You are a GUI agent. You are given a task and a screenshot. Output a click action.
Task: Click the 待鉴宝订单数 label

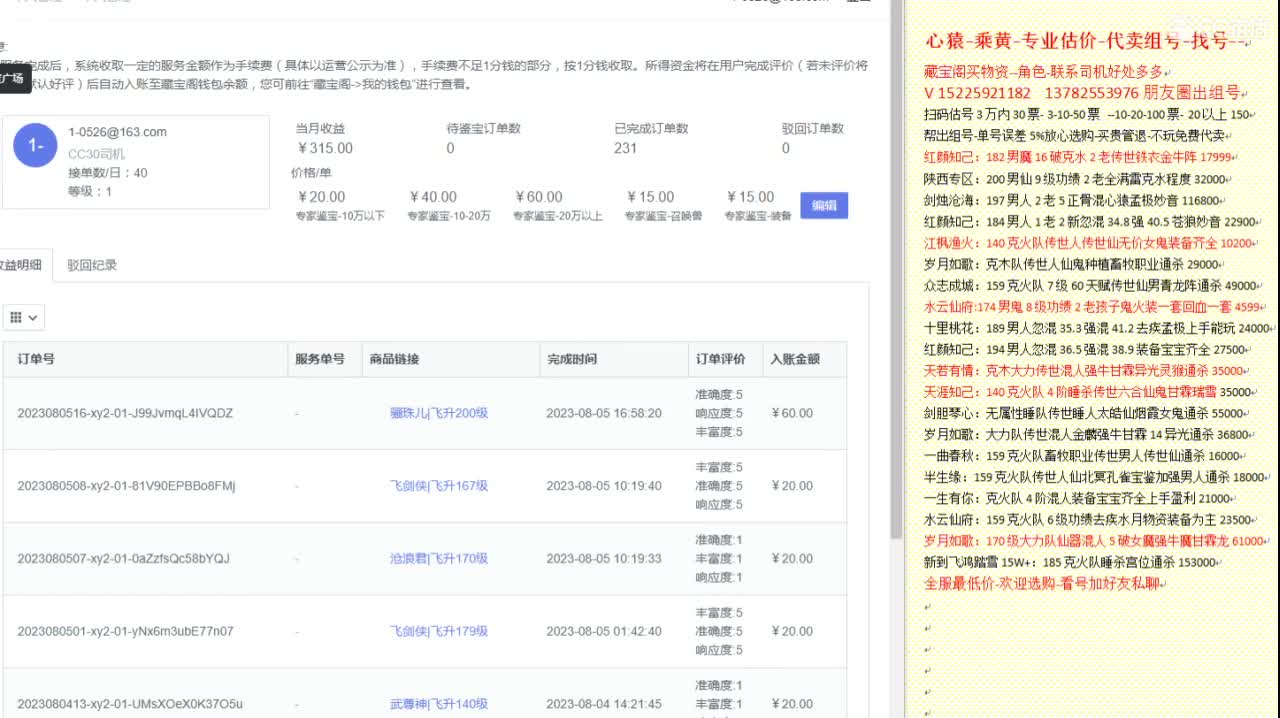pyautogui.click(x=483, y=129)
